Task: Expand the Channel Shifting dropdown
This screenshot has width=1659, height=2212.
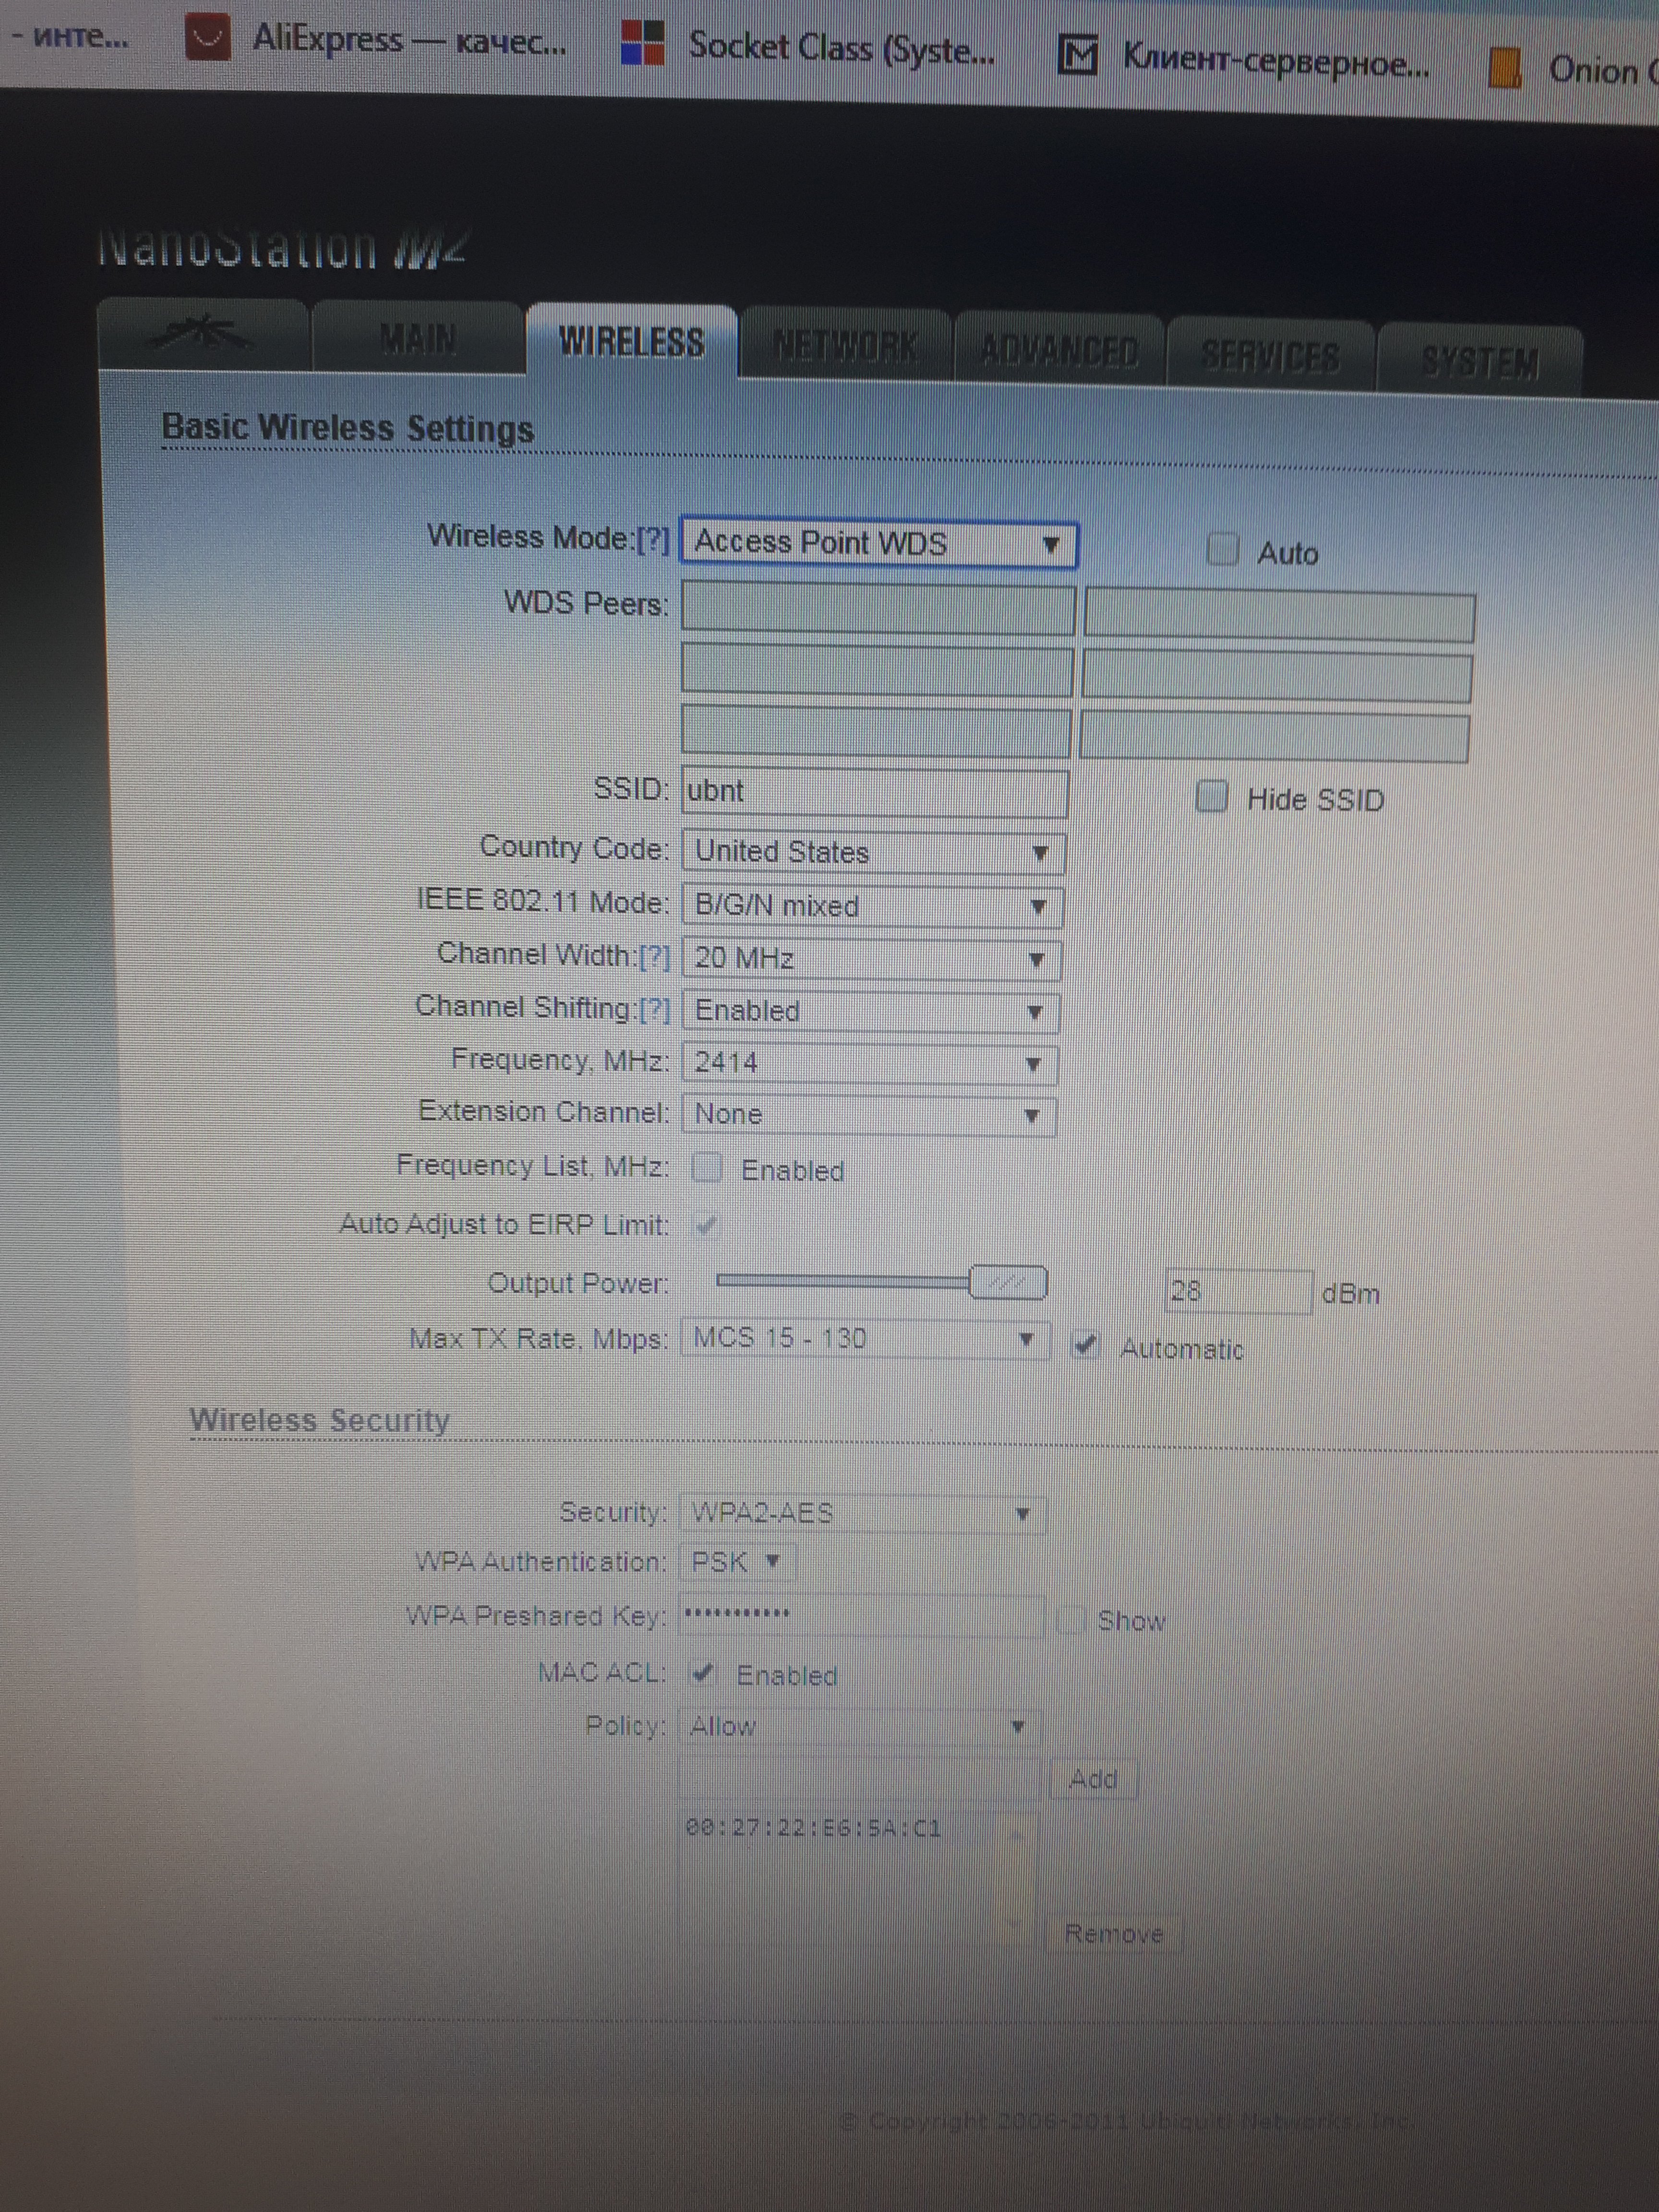Action: click(870, 1011)
